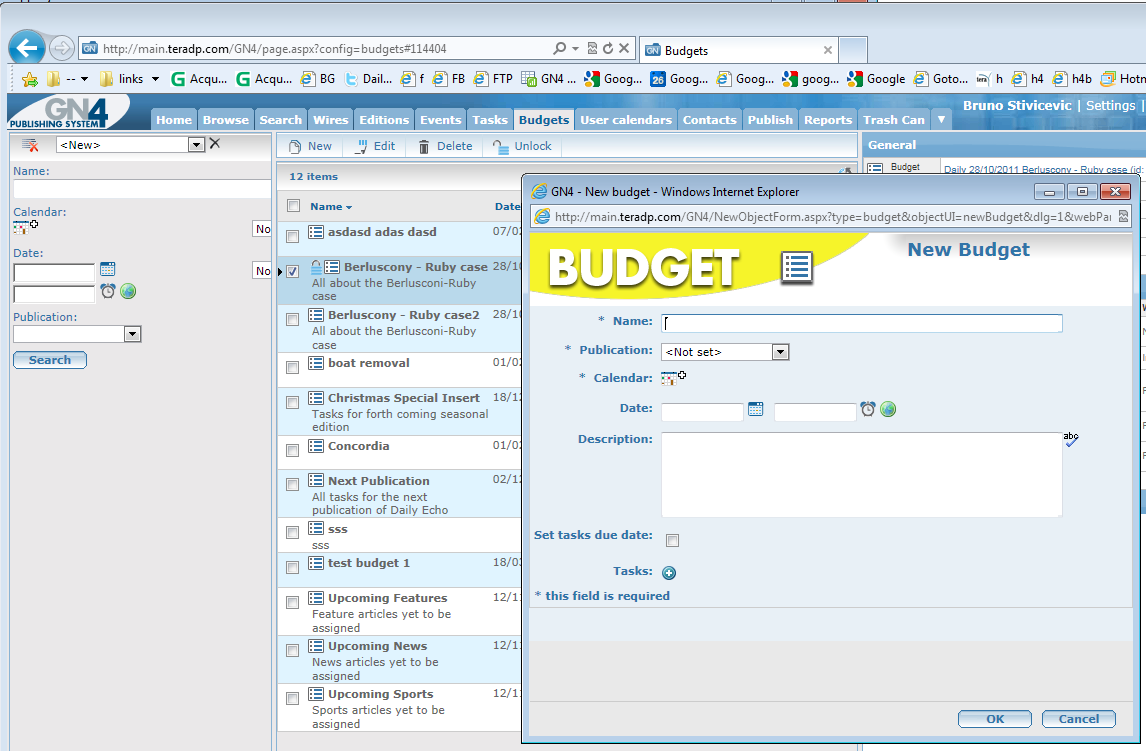This screenshot has height=751, width=1146.
Task: Click the globe icon in New Budget dialog
Action: click(x=888, y=409)
